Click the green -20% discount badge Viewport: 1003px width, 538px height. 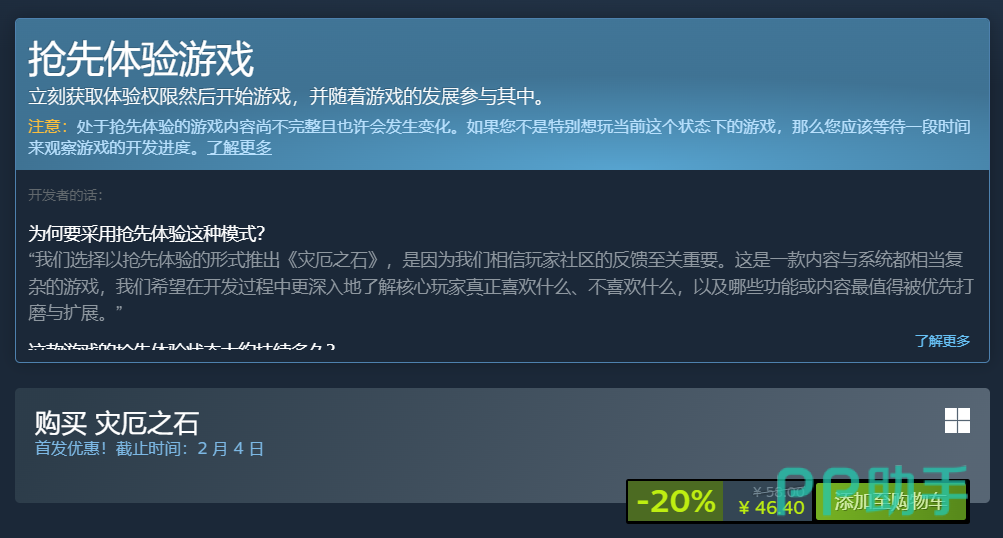click(x=675, y=501)
